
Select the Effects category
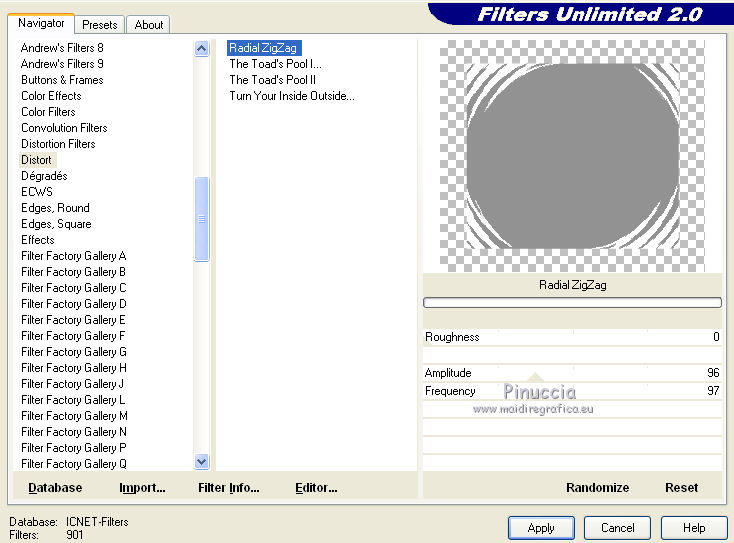click(38, 239)
